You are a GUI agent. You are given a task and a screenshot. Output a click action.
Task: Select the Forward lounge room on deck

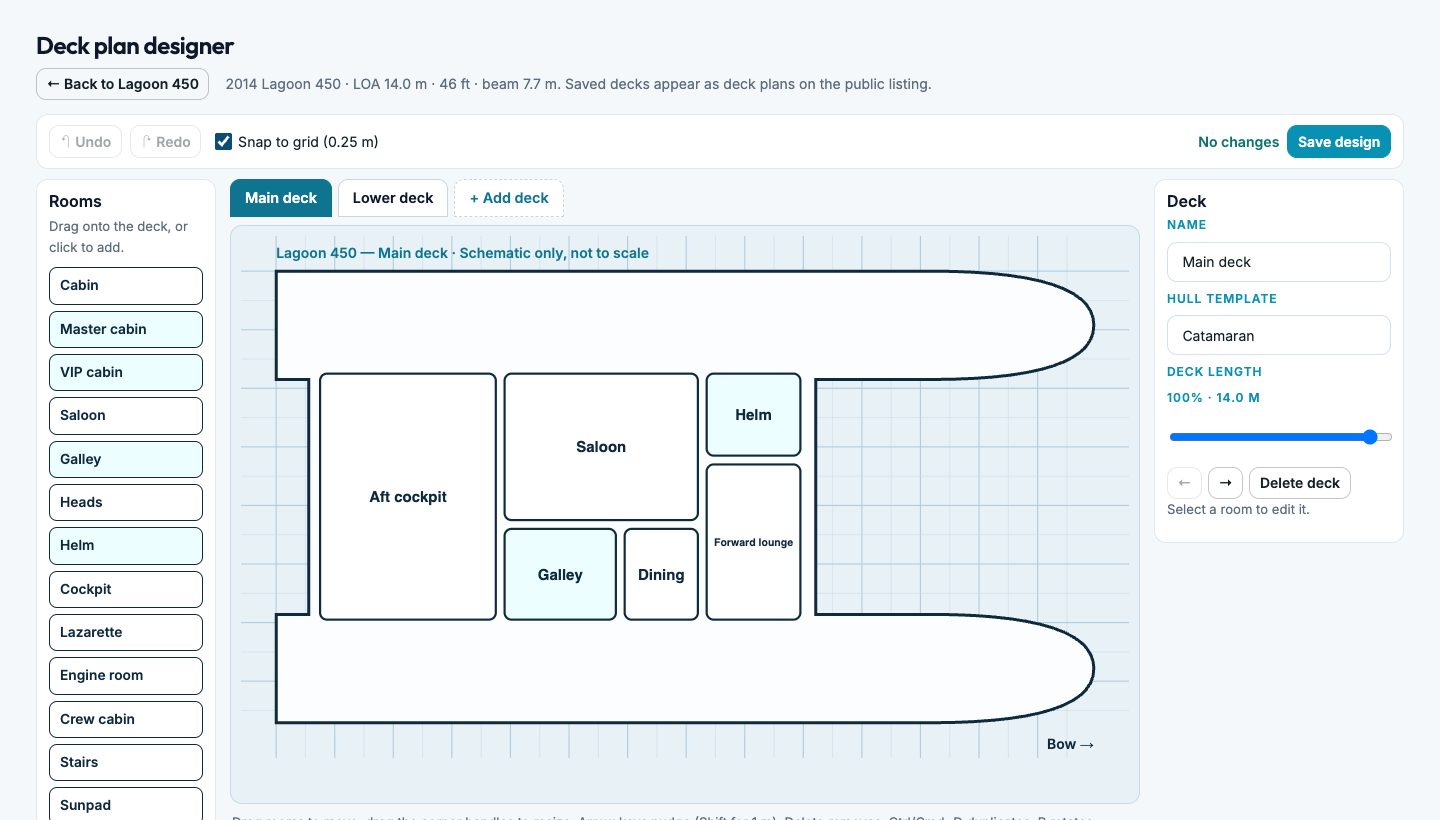point(753,542)
